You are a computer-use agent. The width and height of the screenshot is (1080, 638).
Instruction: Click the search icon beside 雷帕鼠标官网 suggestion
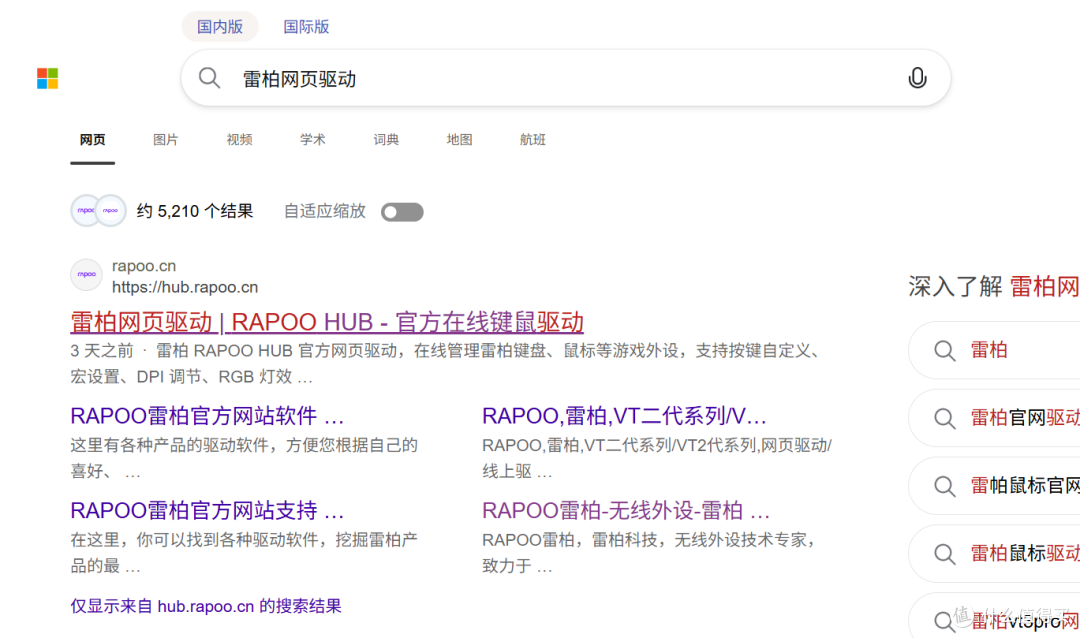pos(944,486)
